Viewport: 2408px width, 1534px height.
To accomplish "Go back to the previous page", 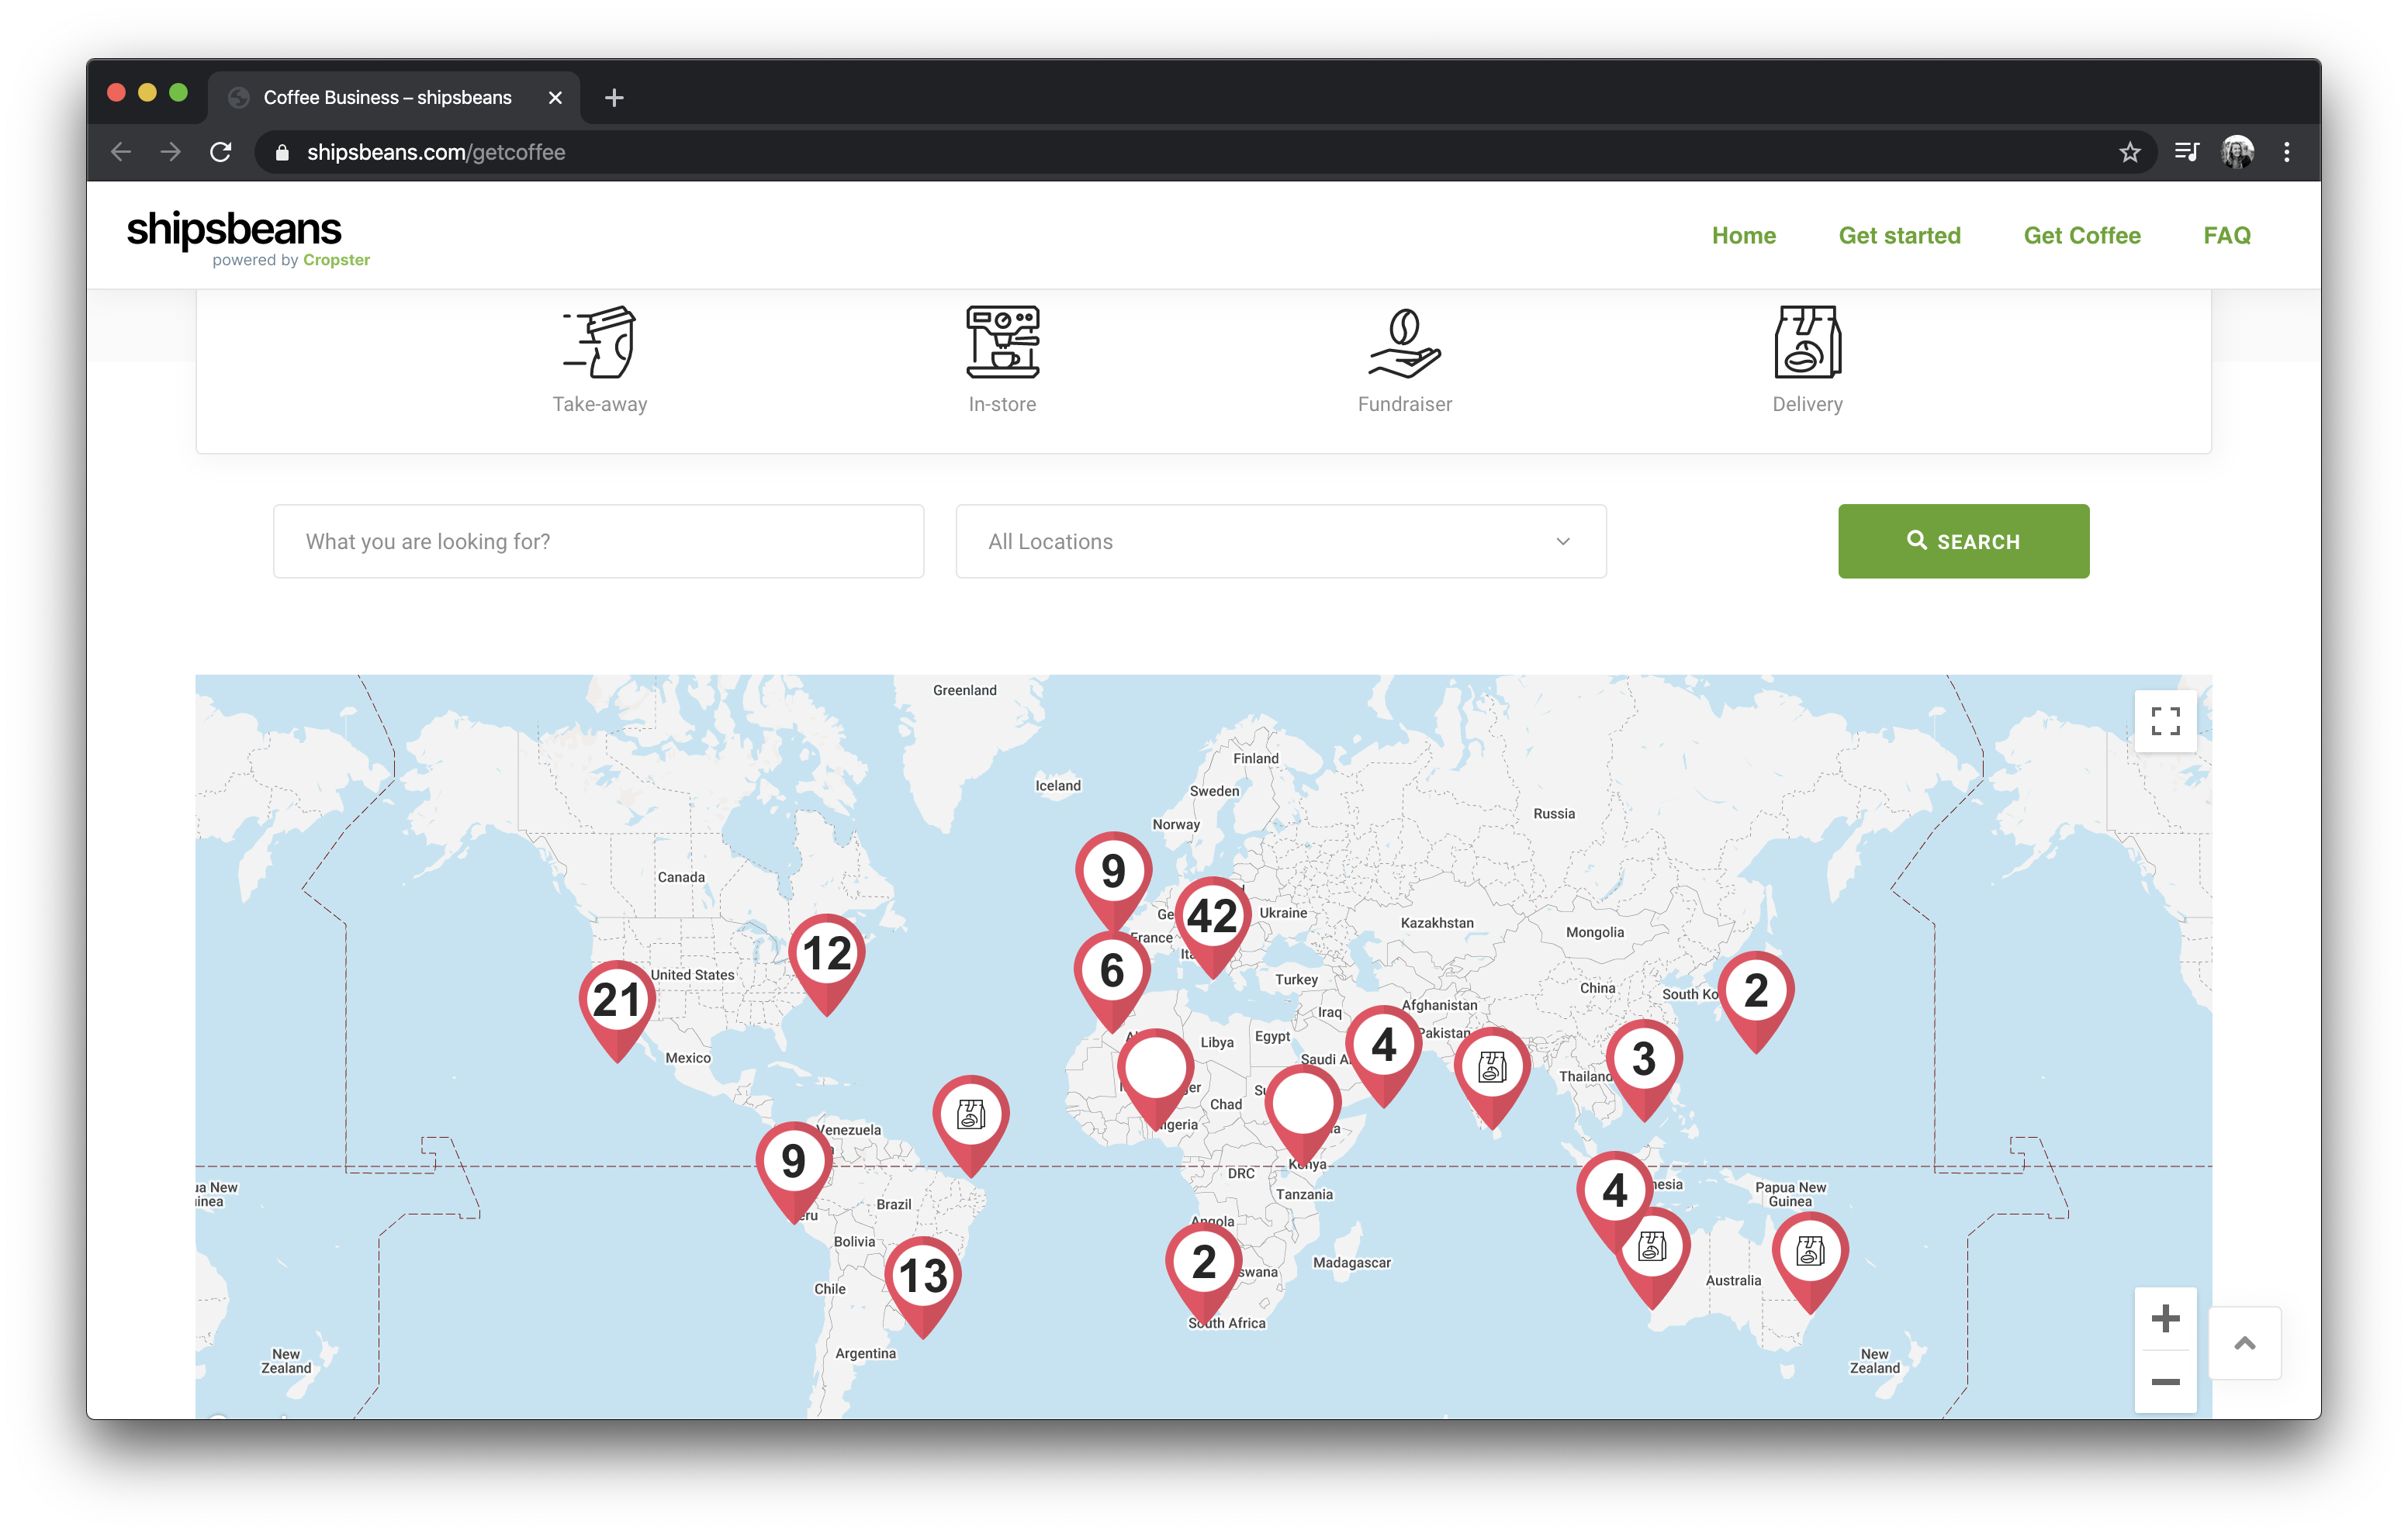I will point(121,152).
